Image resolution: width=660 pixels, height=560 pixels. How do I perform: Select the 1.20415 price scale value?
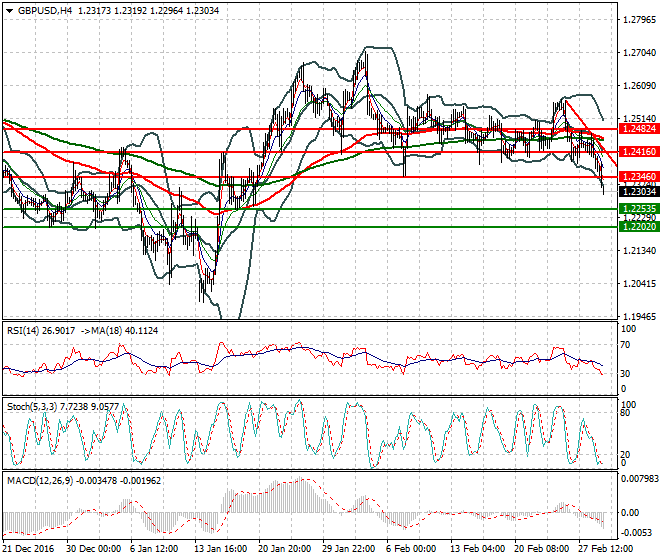point(639,283)
